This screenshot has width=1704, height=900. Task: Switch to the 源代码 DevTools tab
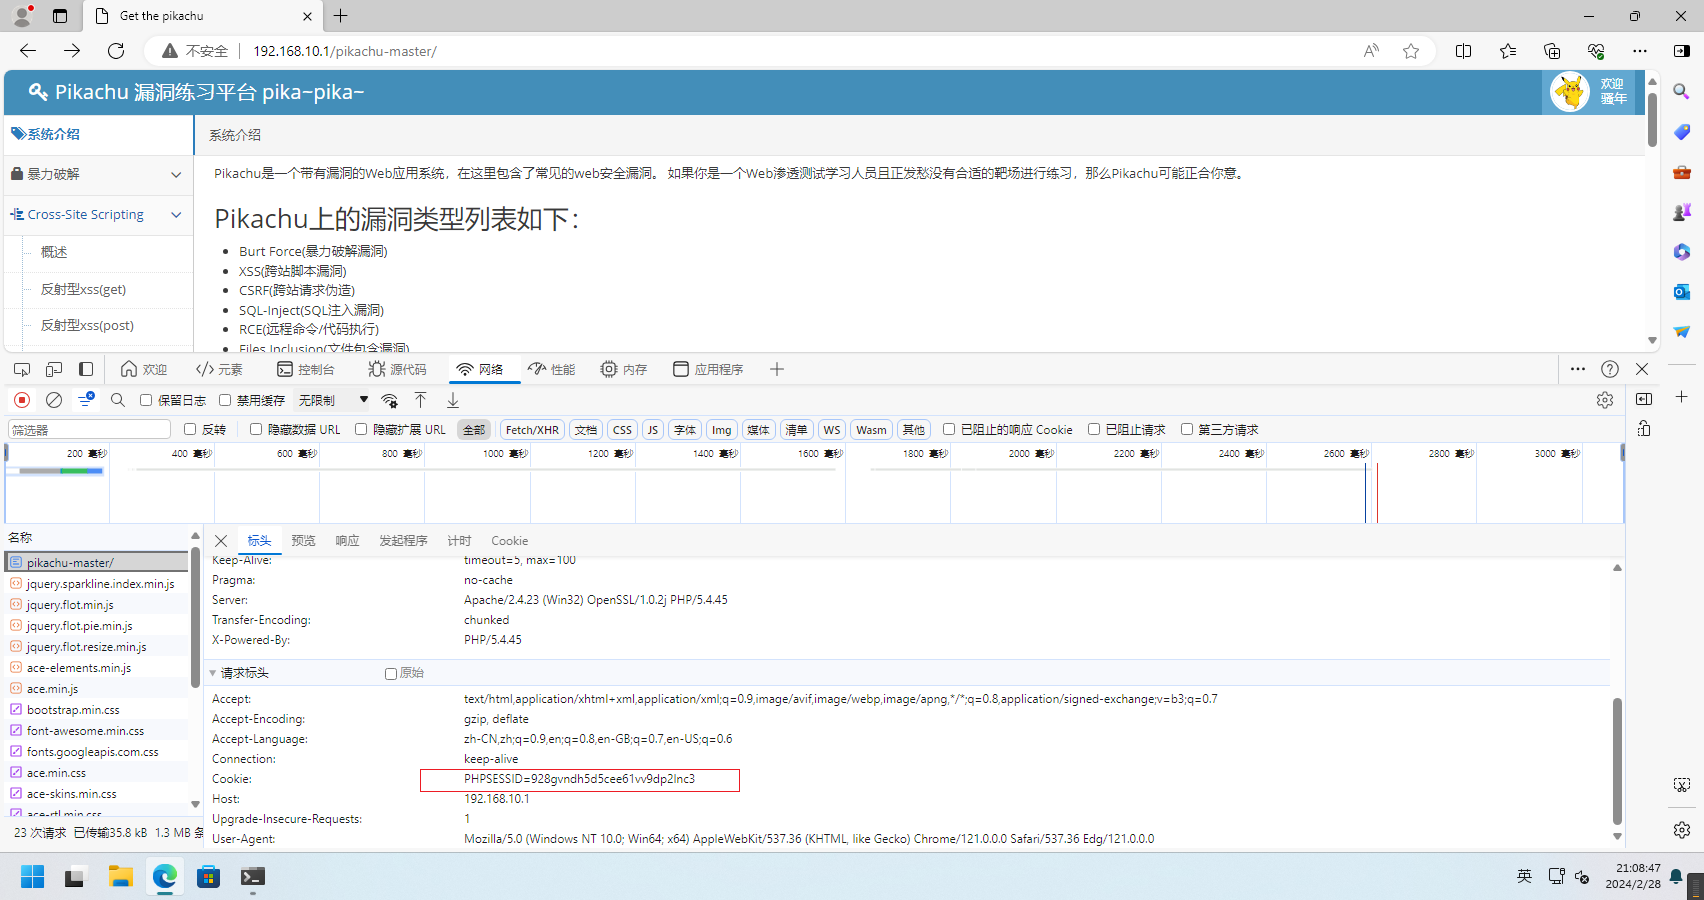(398, 369)
